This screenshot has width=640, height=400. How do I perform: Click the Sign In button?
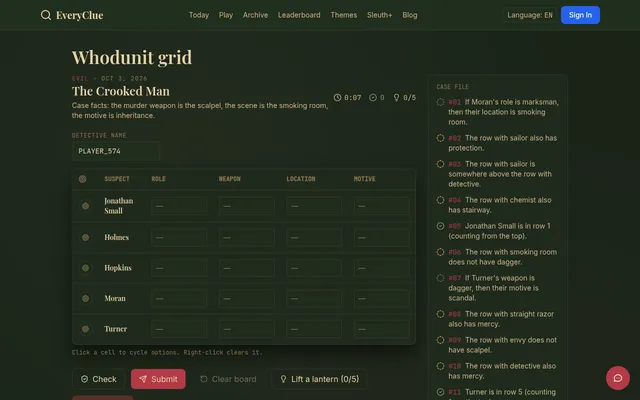[580, 15]
